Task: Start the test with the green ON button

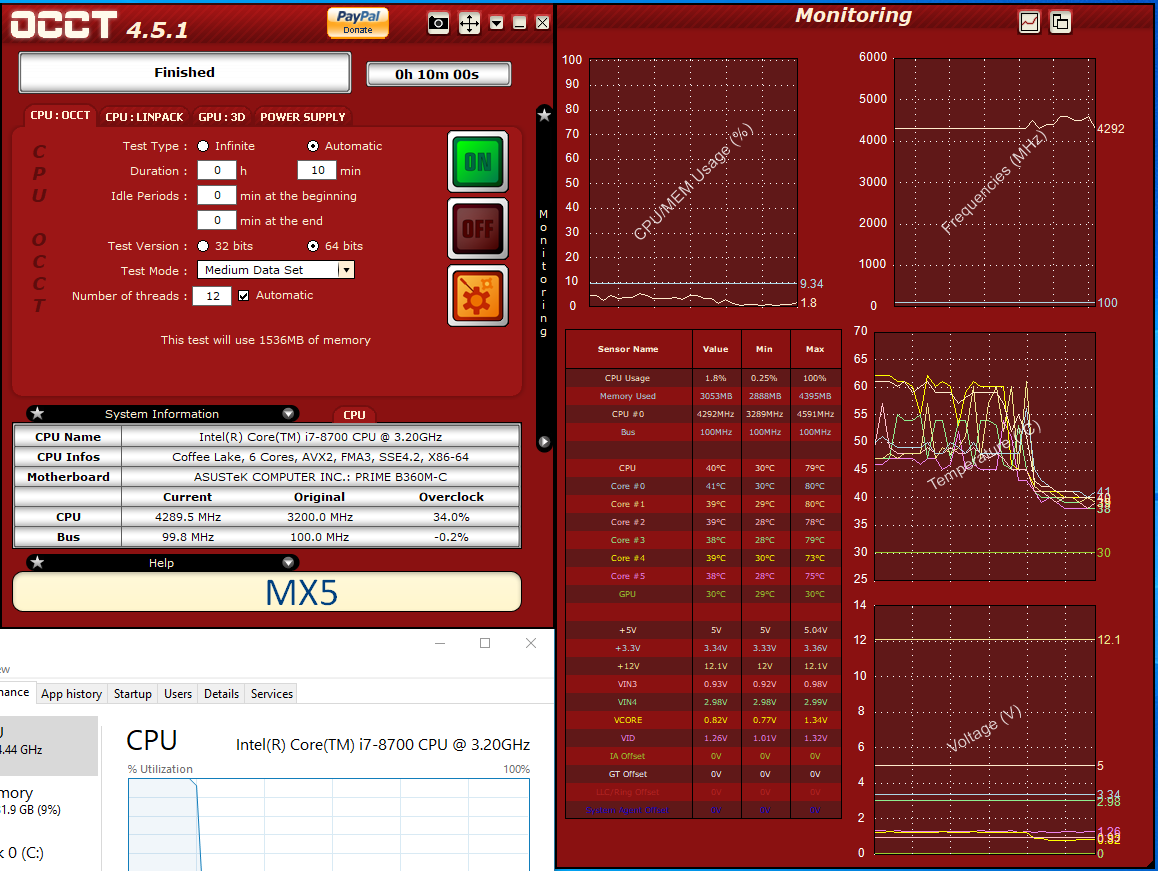Action: tap(478, 162)
